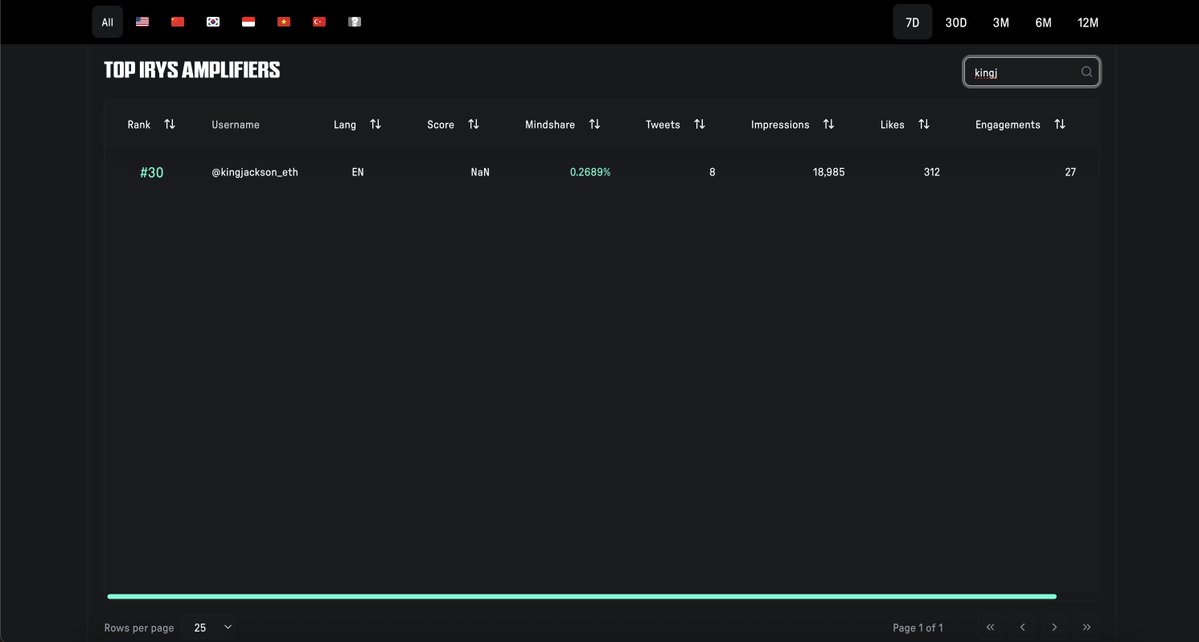1199x642 pixels.
Task: Click the 312 likes value
Action: (931, 173)
